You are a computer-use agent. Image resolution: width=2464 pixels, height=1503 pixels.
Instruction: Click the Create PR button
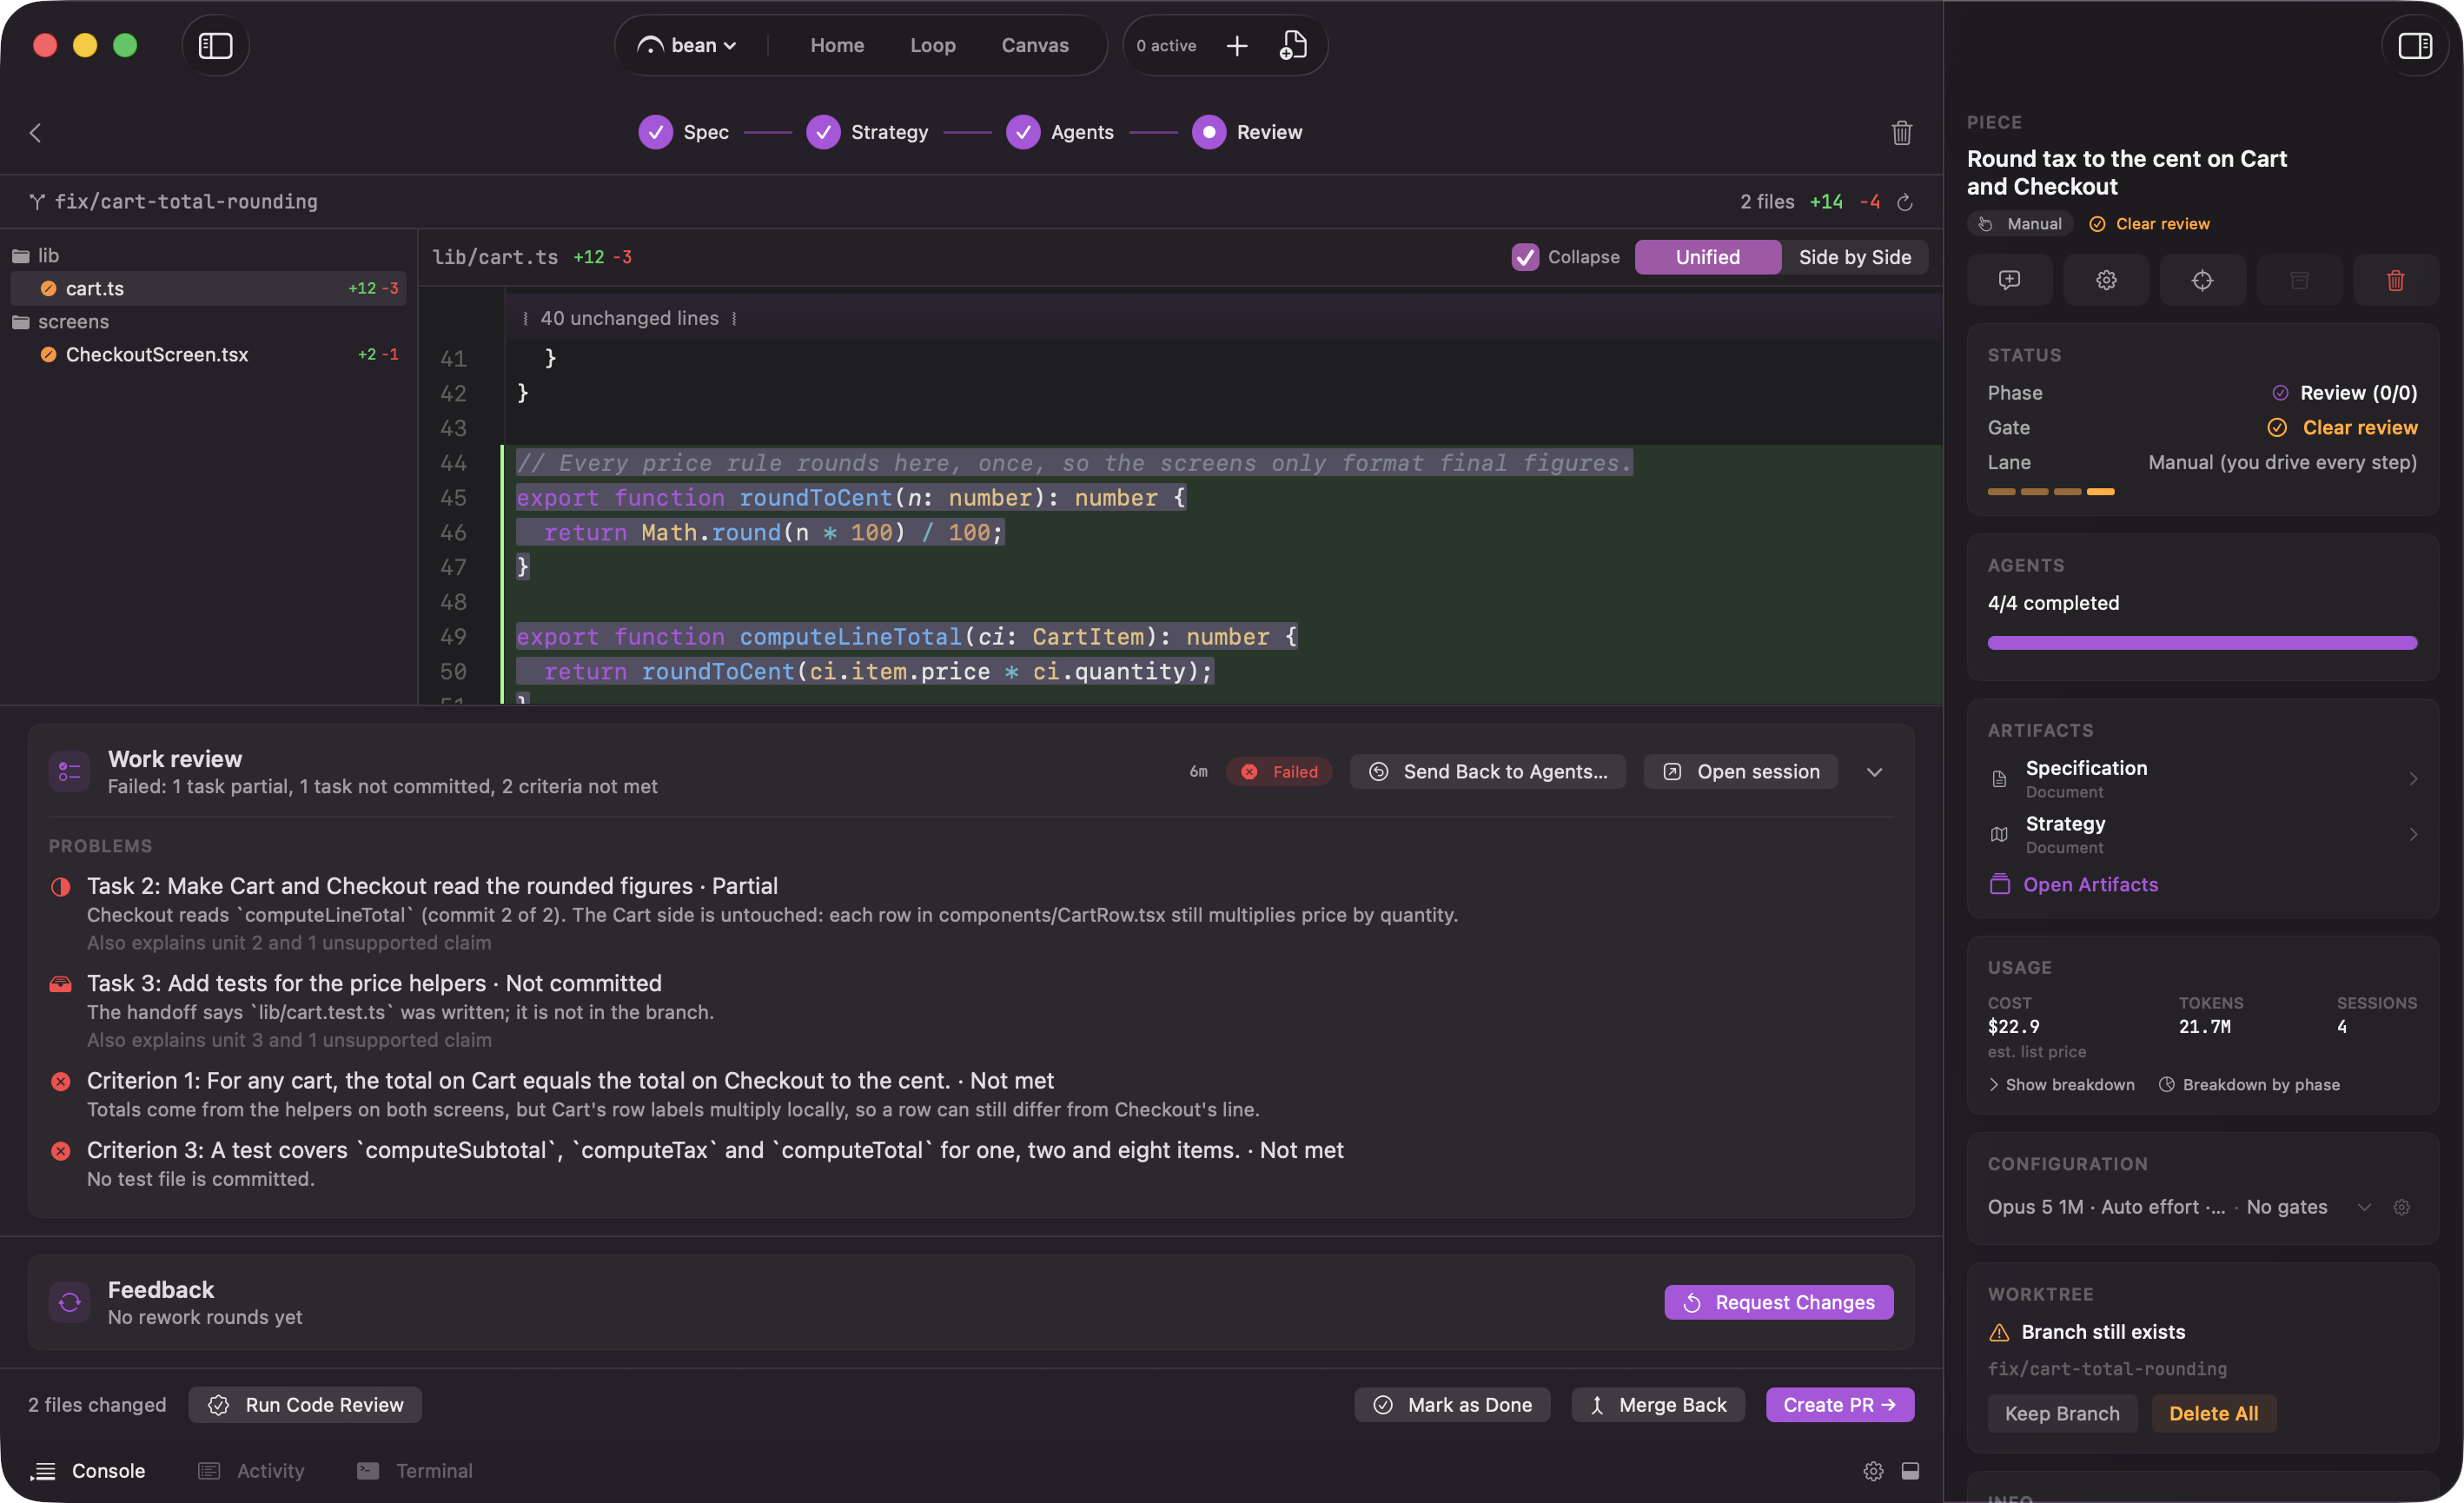[x=1839, y=1405]
